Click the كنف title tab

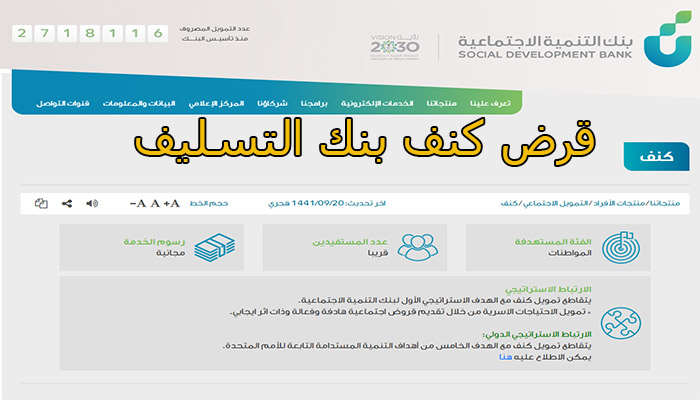(x=656, y=156)
